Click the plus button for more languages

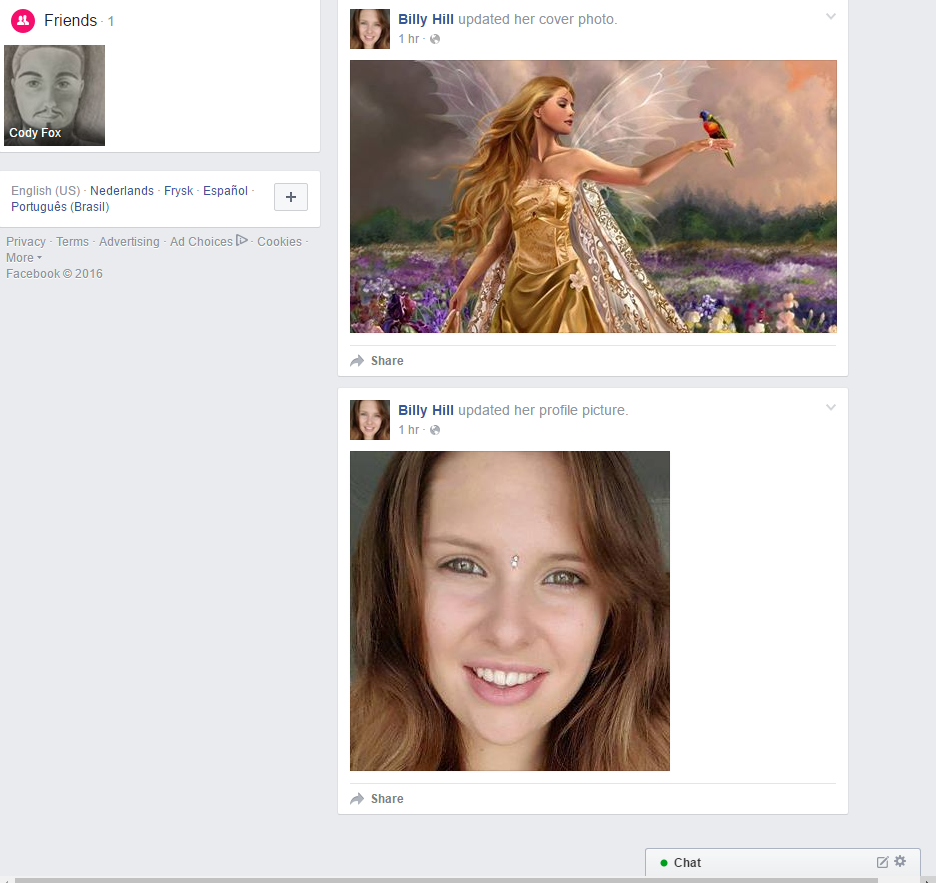[x=291, y=197]
